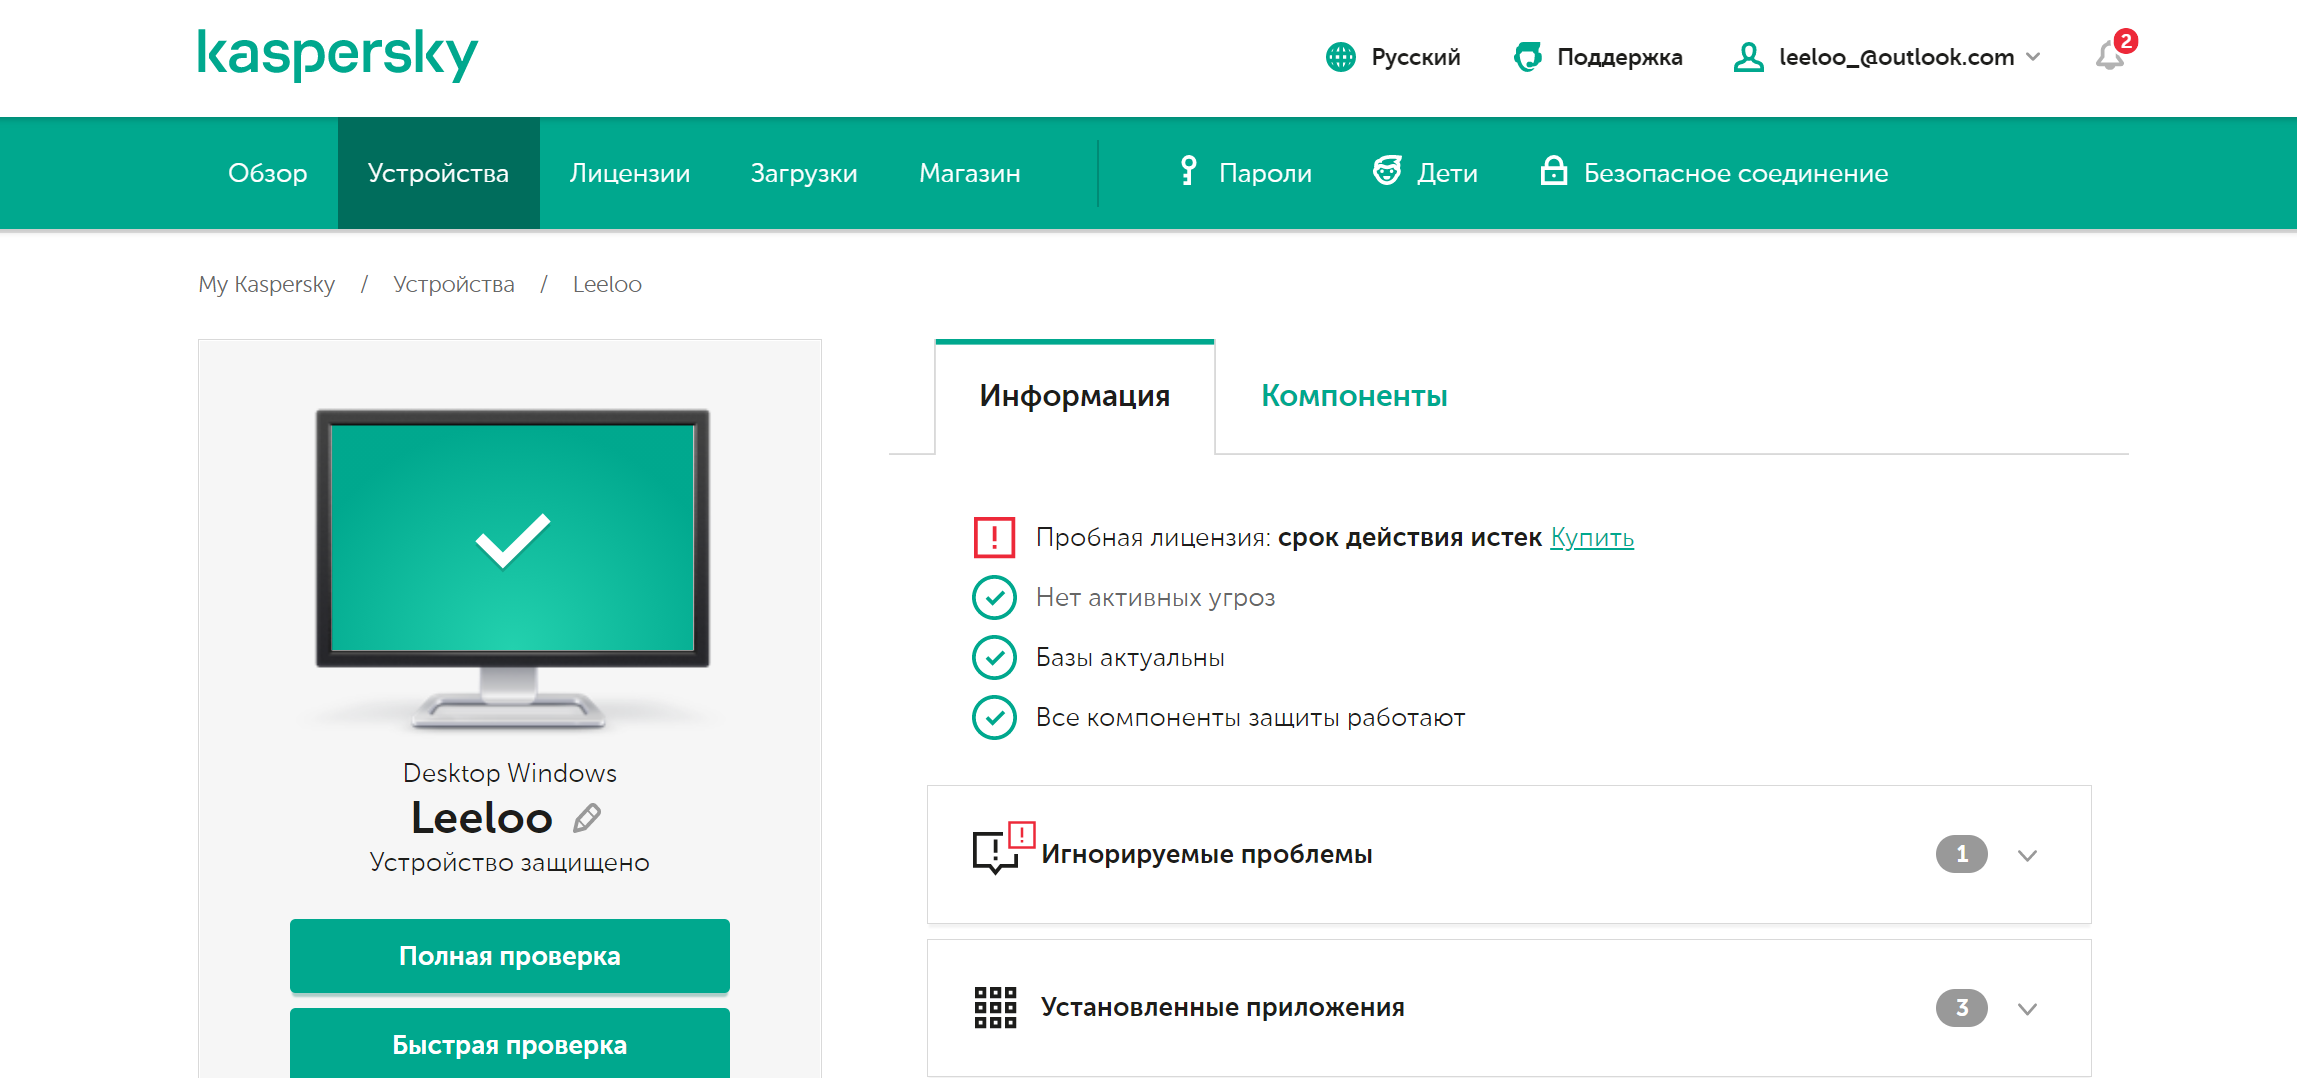2297x1078 pixels.
Task: Open the Загрузки section
Action: pos(804,173)
